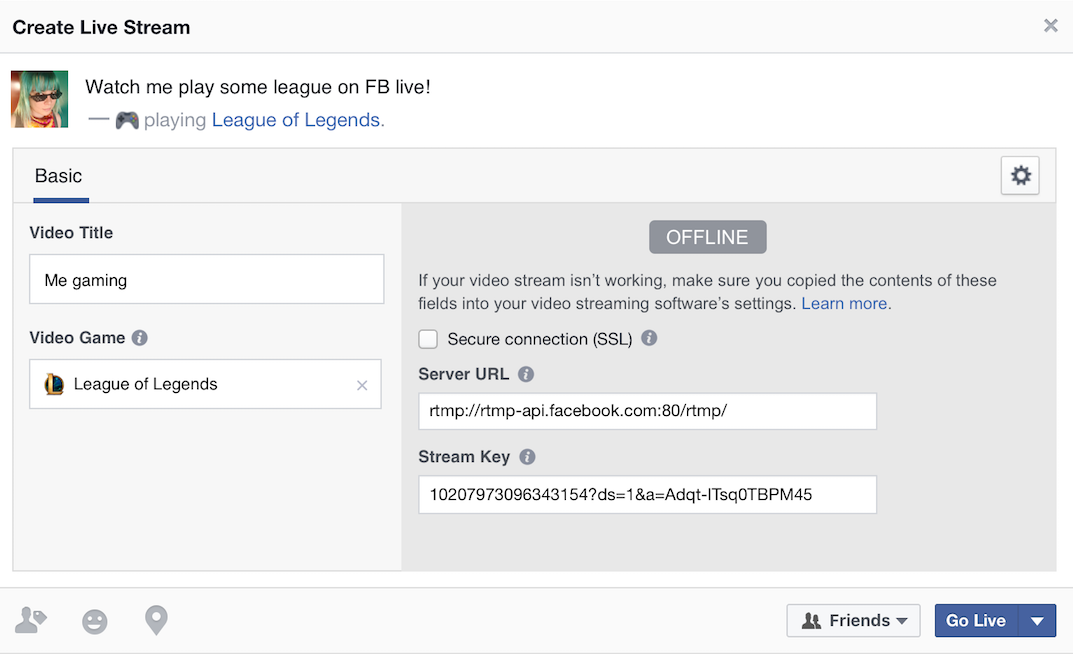
Task: Open the Friends audience dropdown
Action: (x=853, y=620)
